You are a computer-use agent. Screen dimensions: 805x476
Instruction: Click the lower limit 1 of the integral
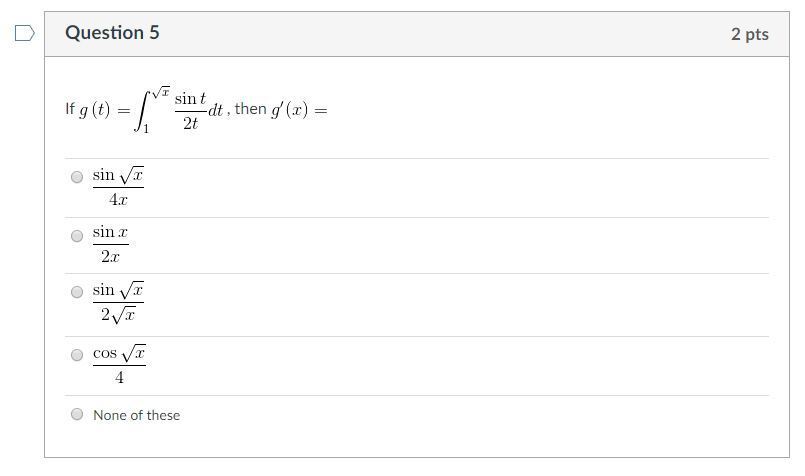(x=146, y=129)
